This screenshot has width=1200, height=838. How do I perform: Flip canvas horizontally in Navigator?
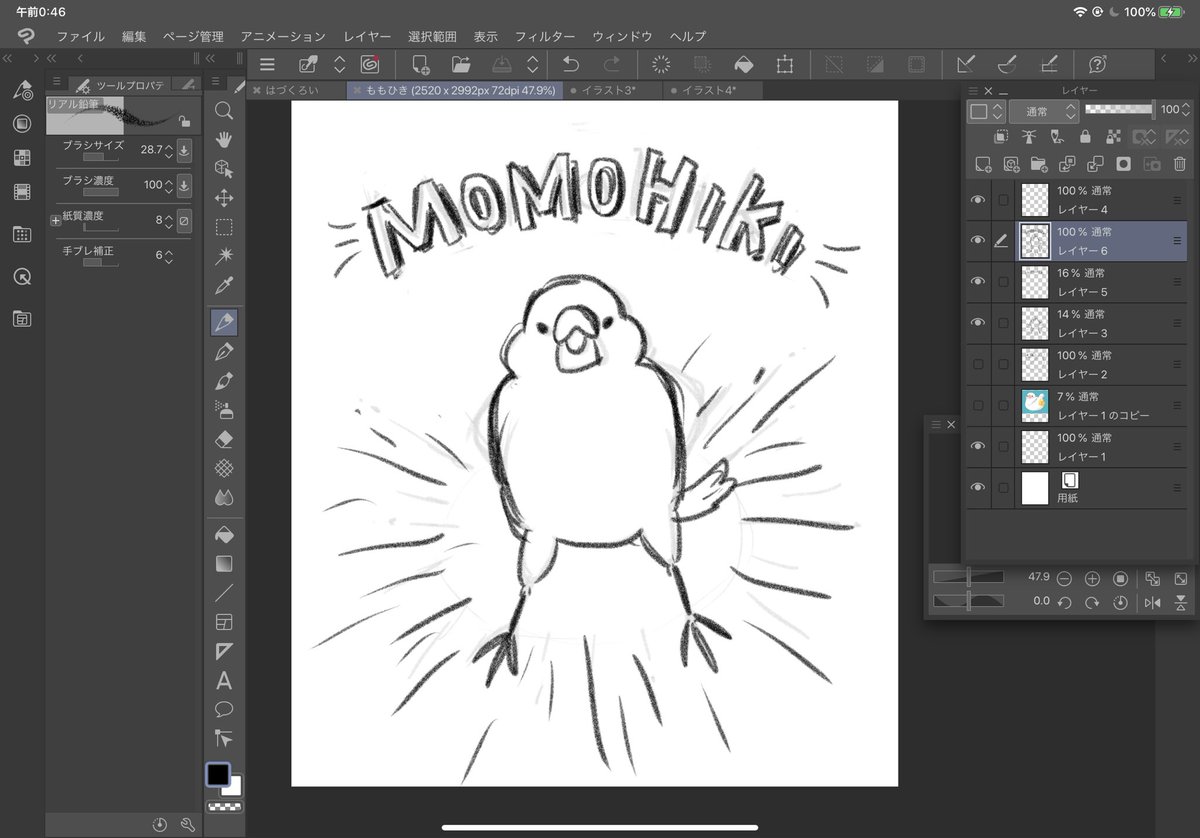1153,602
